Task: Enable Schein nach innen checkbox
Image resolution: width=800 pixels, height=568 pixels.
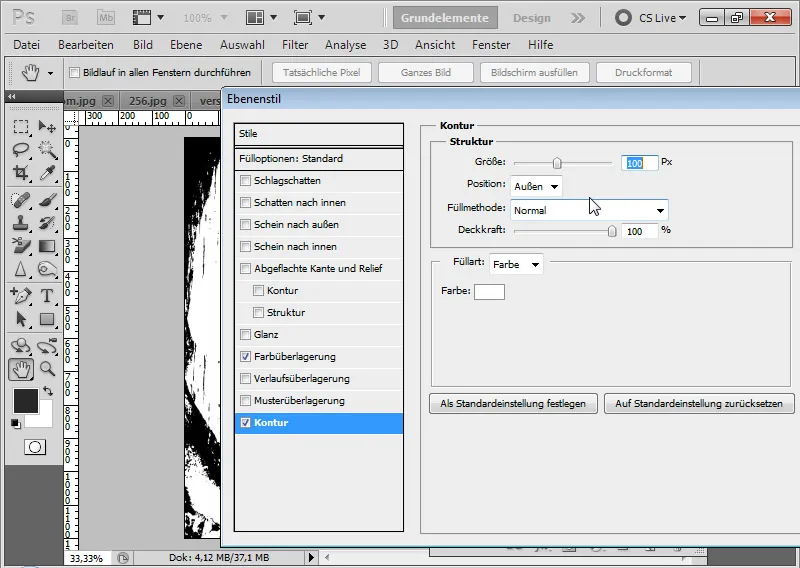Action: pyautogui.click(x=245, y=246)
